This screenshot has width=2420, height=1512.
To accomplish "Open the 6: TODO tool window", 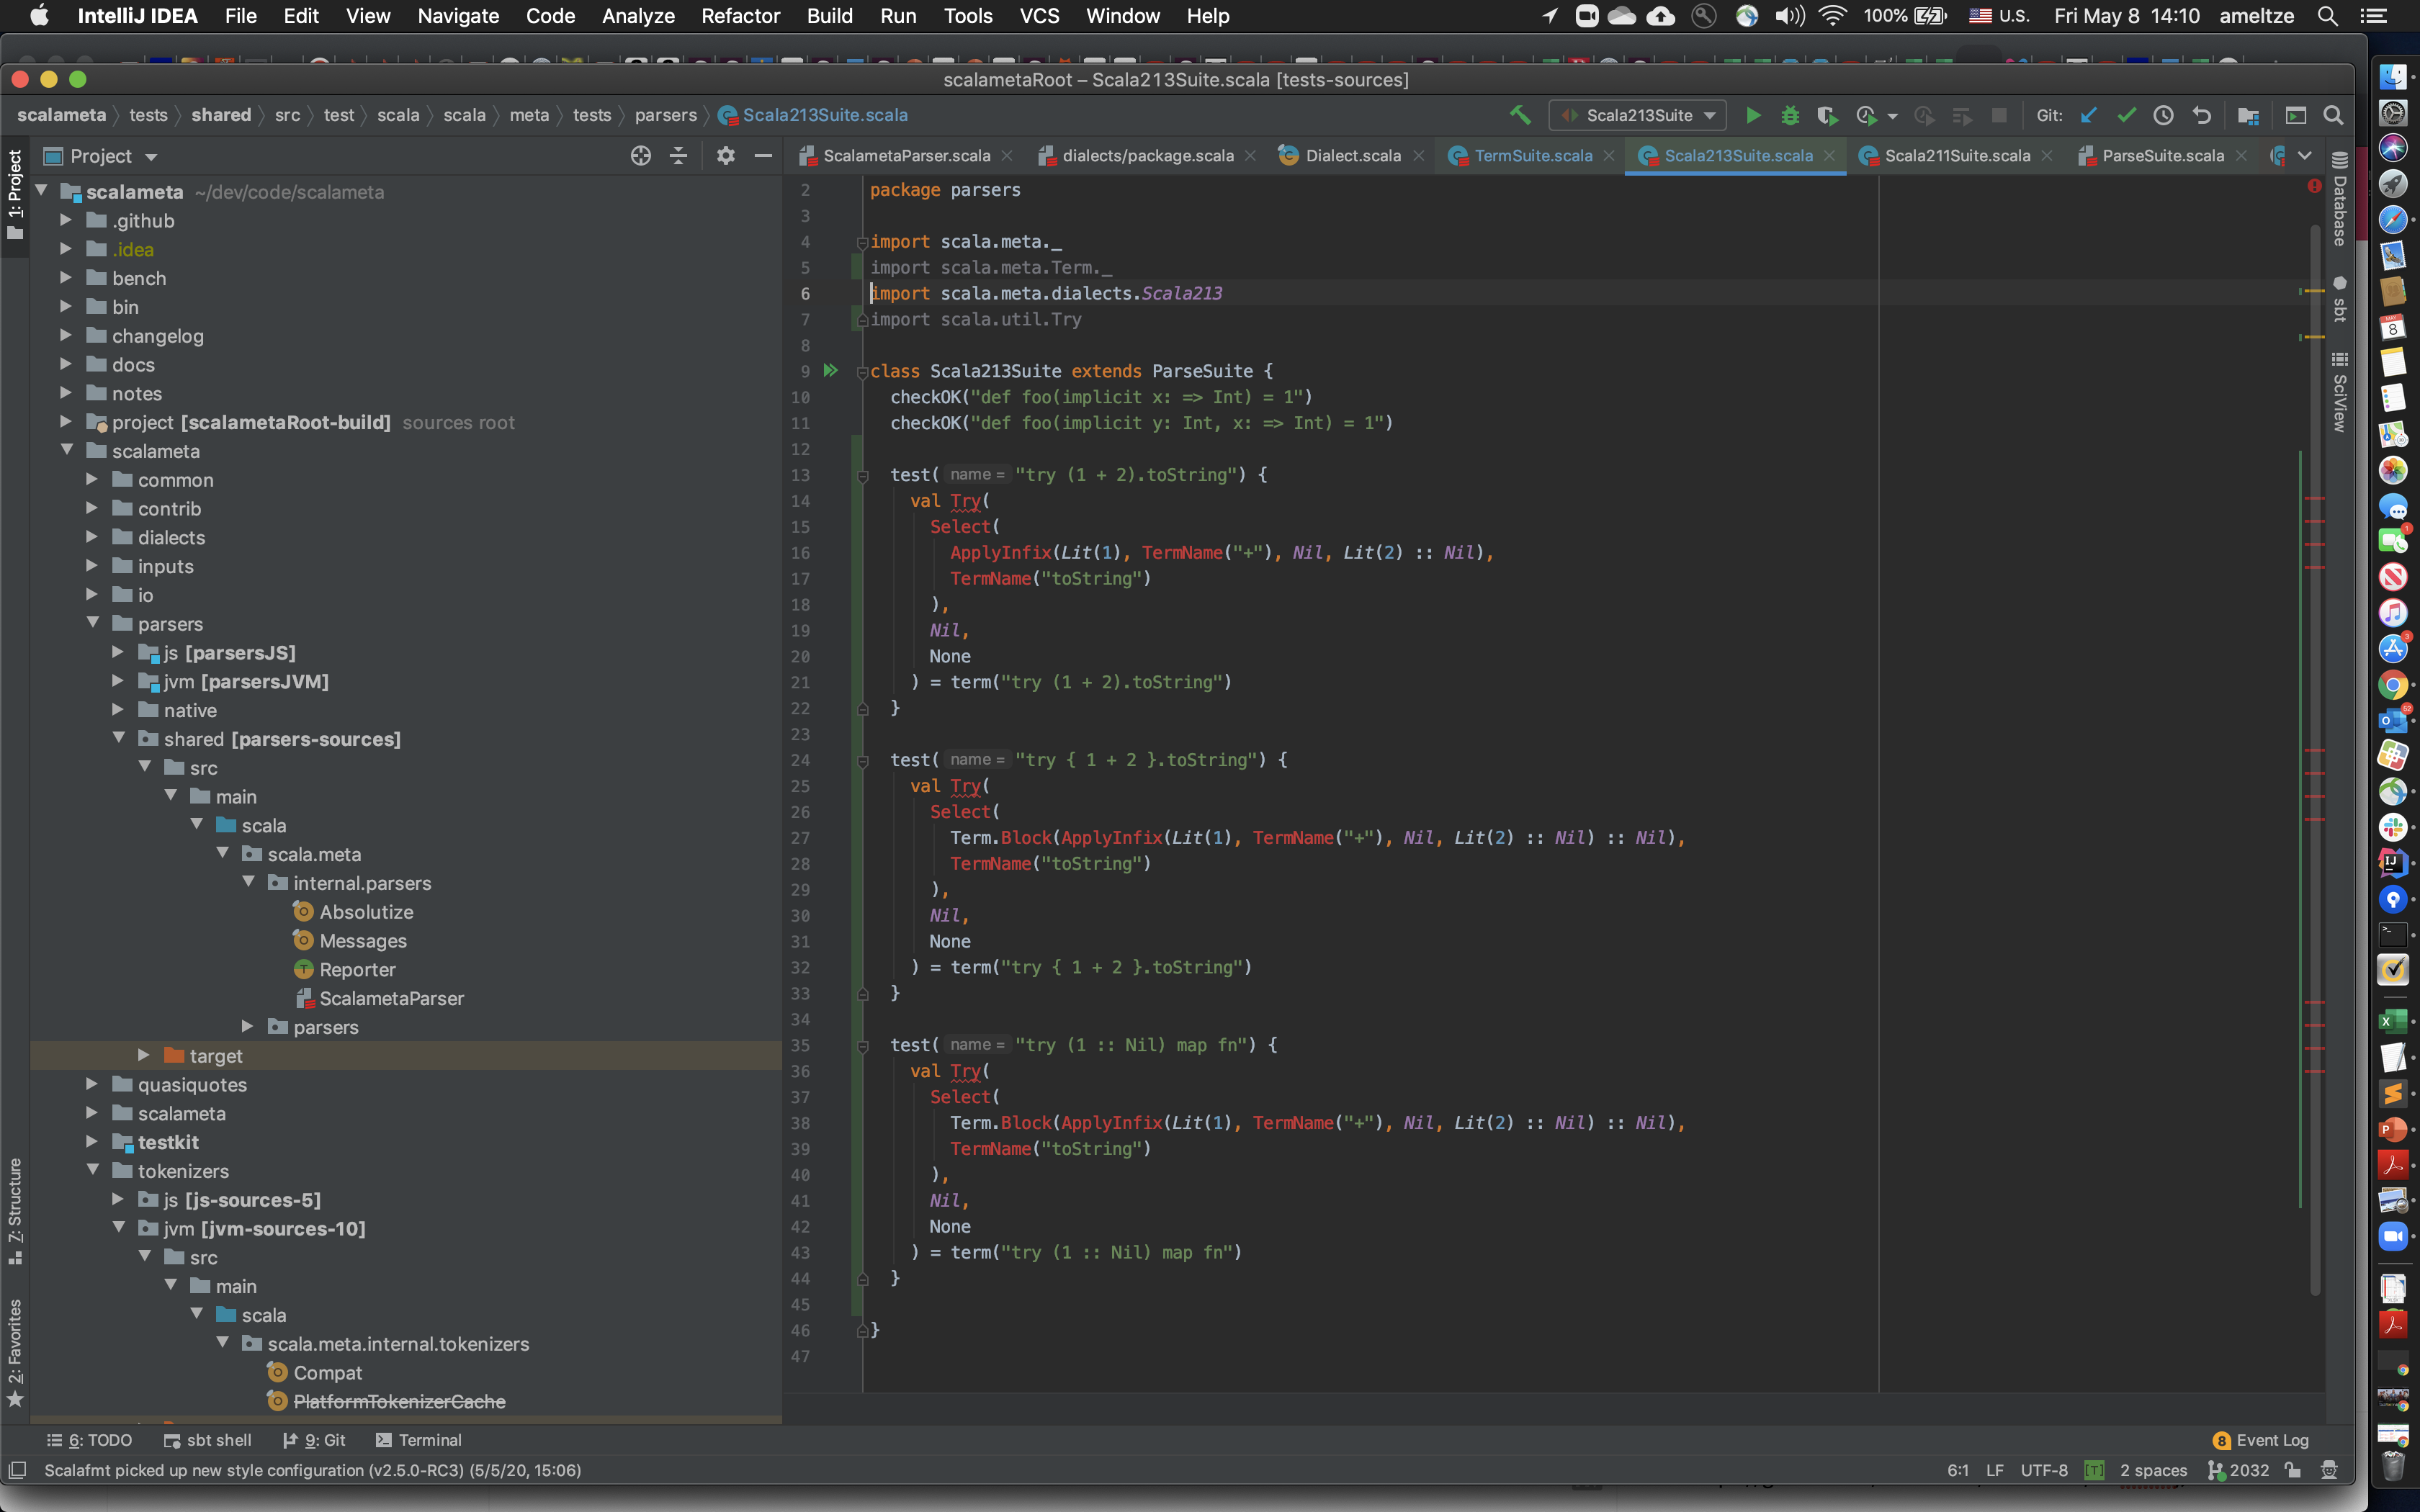I will [90, 1440].
